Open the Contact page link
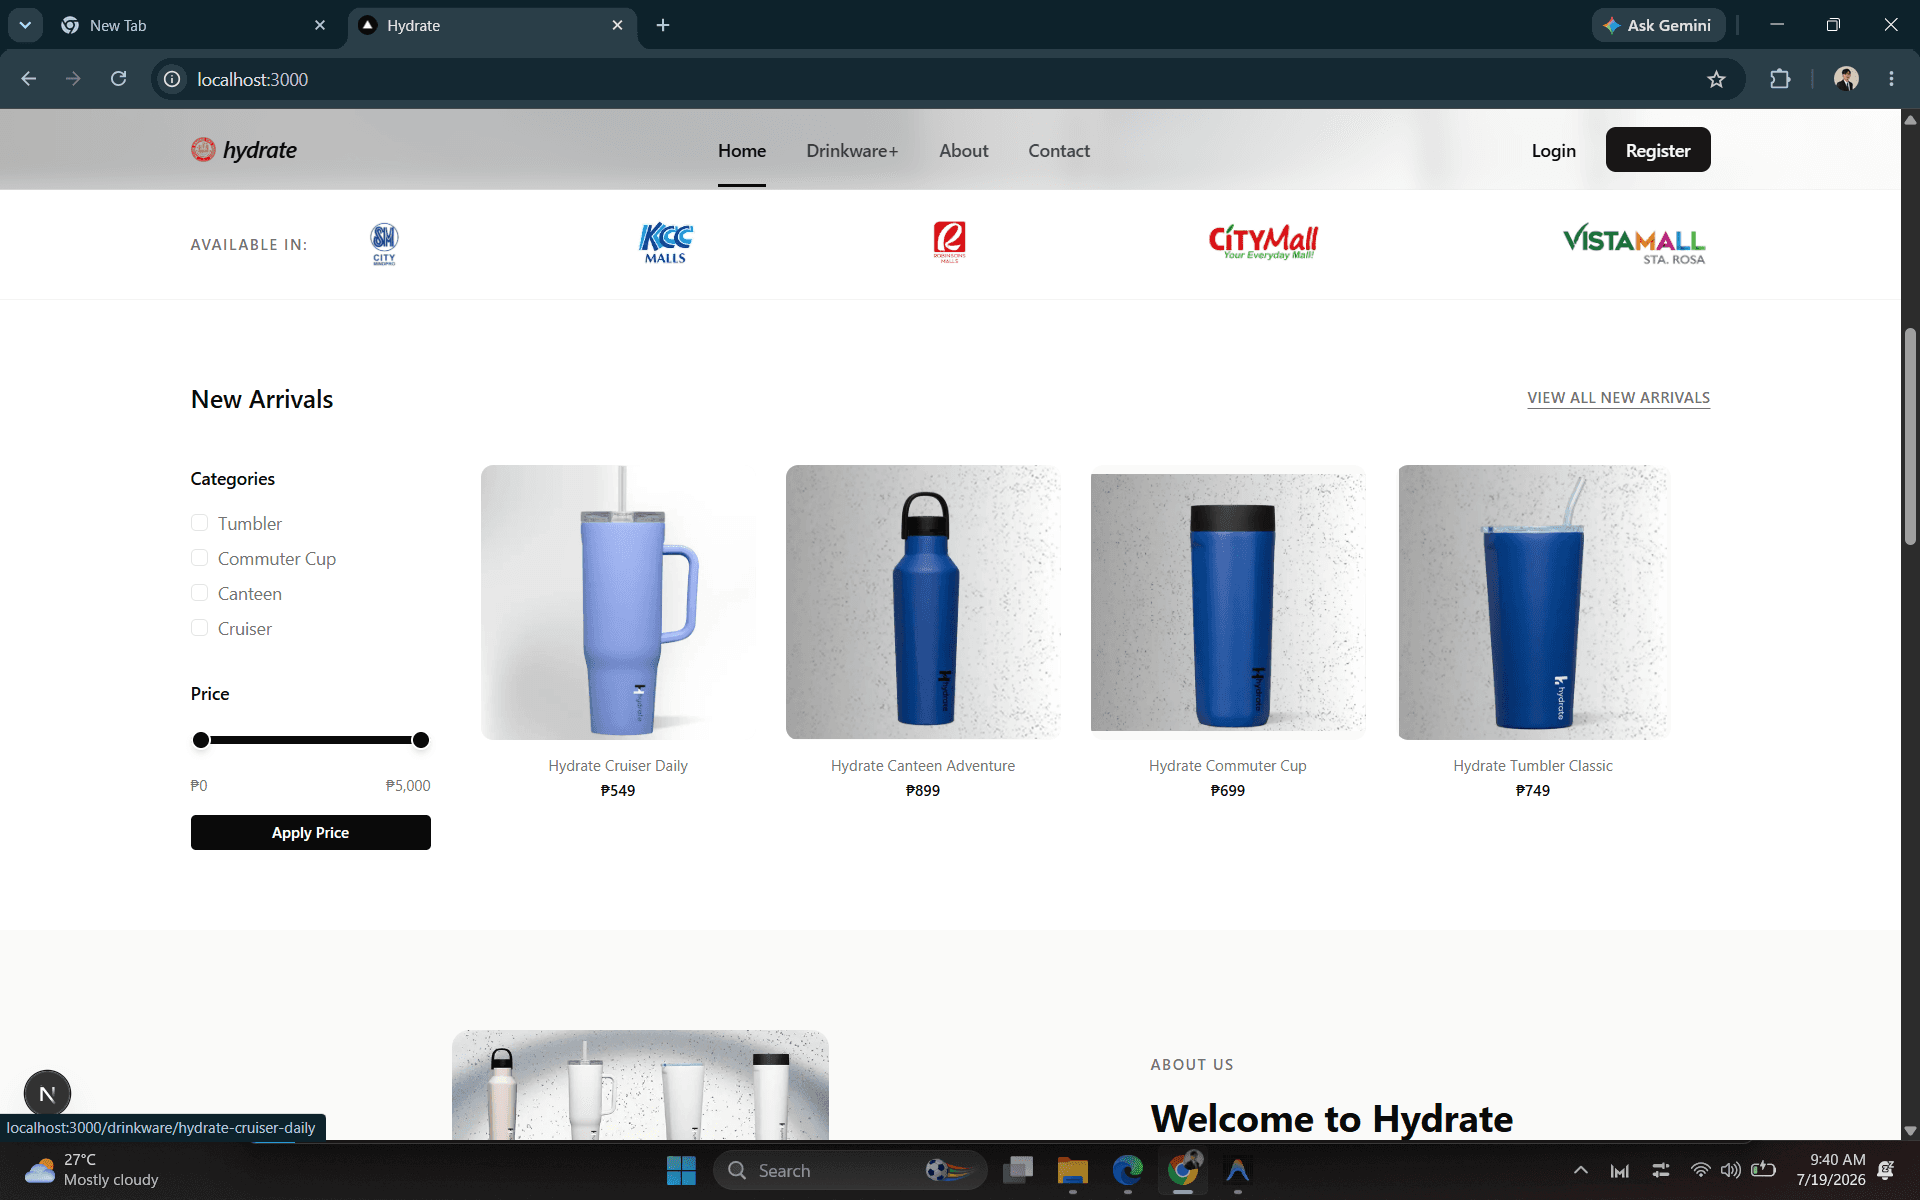The height and width of the screenshot is (1200, 1920). (x=1059, y=151)
